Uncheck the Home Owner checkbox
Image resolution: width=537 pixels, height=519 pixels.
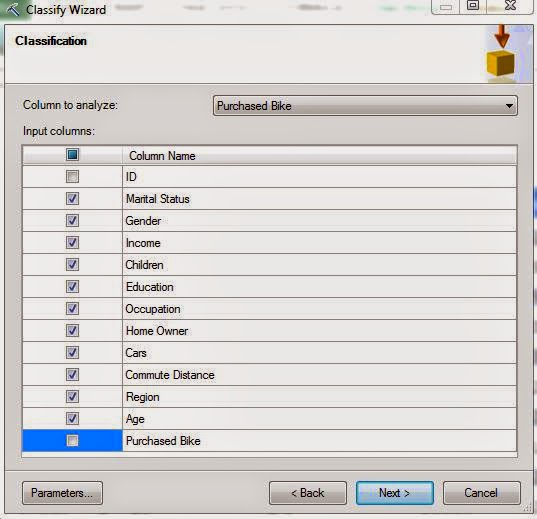[72, 331]
